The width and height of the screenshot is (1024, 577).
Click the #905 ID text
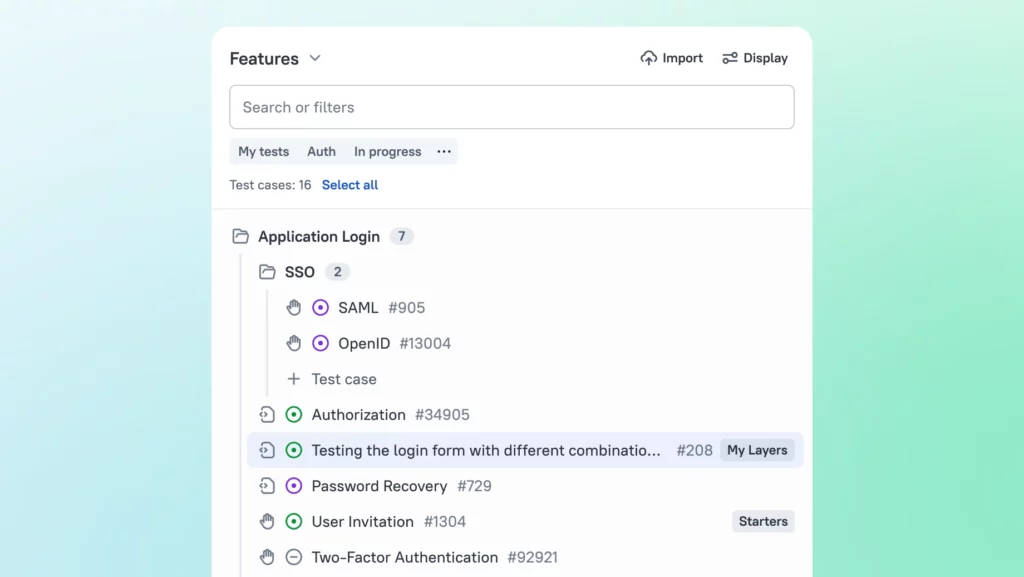click(x=406, y=307)
